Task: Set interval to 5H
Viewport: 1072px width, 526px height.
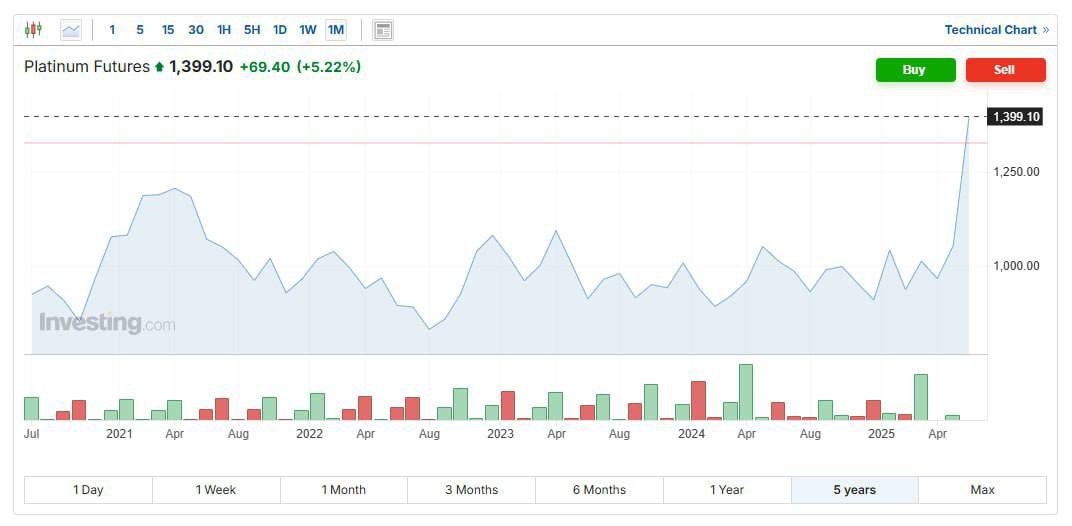Action: click(x=252, y=29)
